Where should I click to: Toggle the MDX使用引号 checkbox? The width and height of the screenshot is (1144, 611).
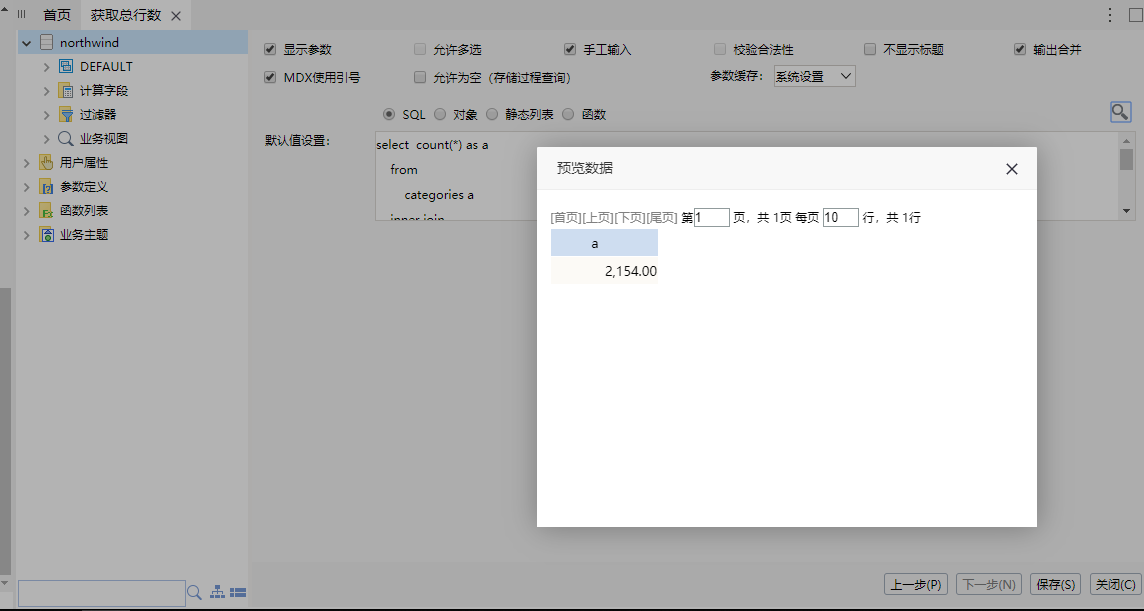click(270, 77)
